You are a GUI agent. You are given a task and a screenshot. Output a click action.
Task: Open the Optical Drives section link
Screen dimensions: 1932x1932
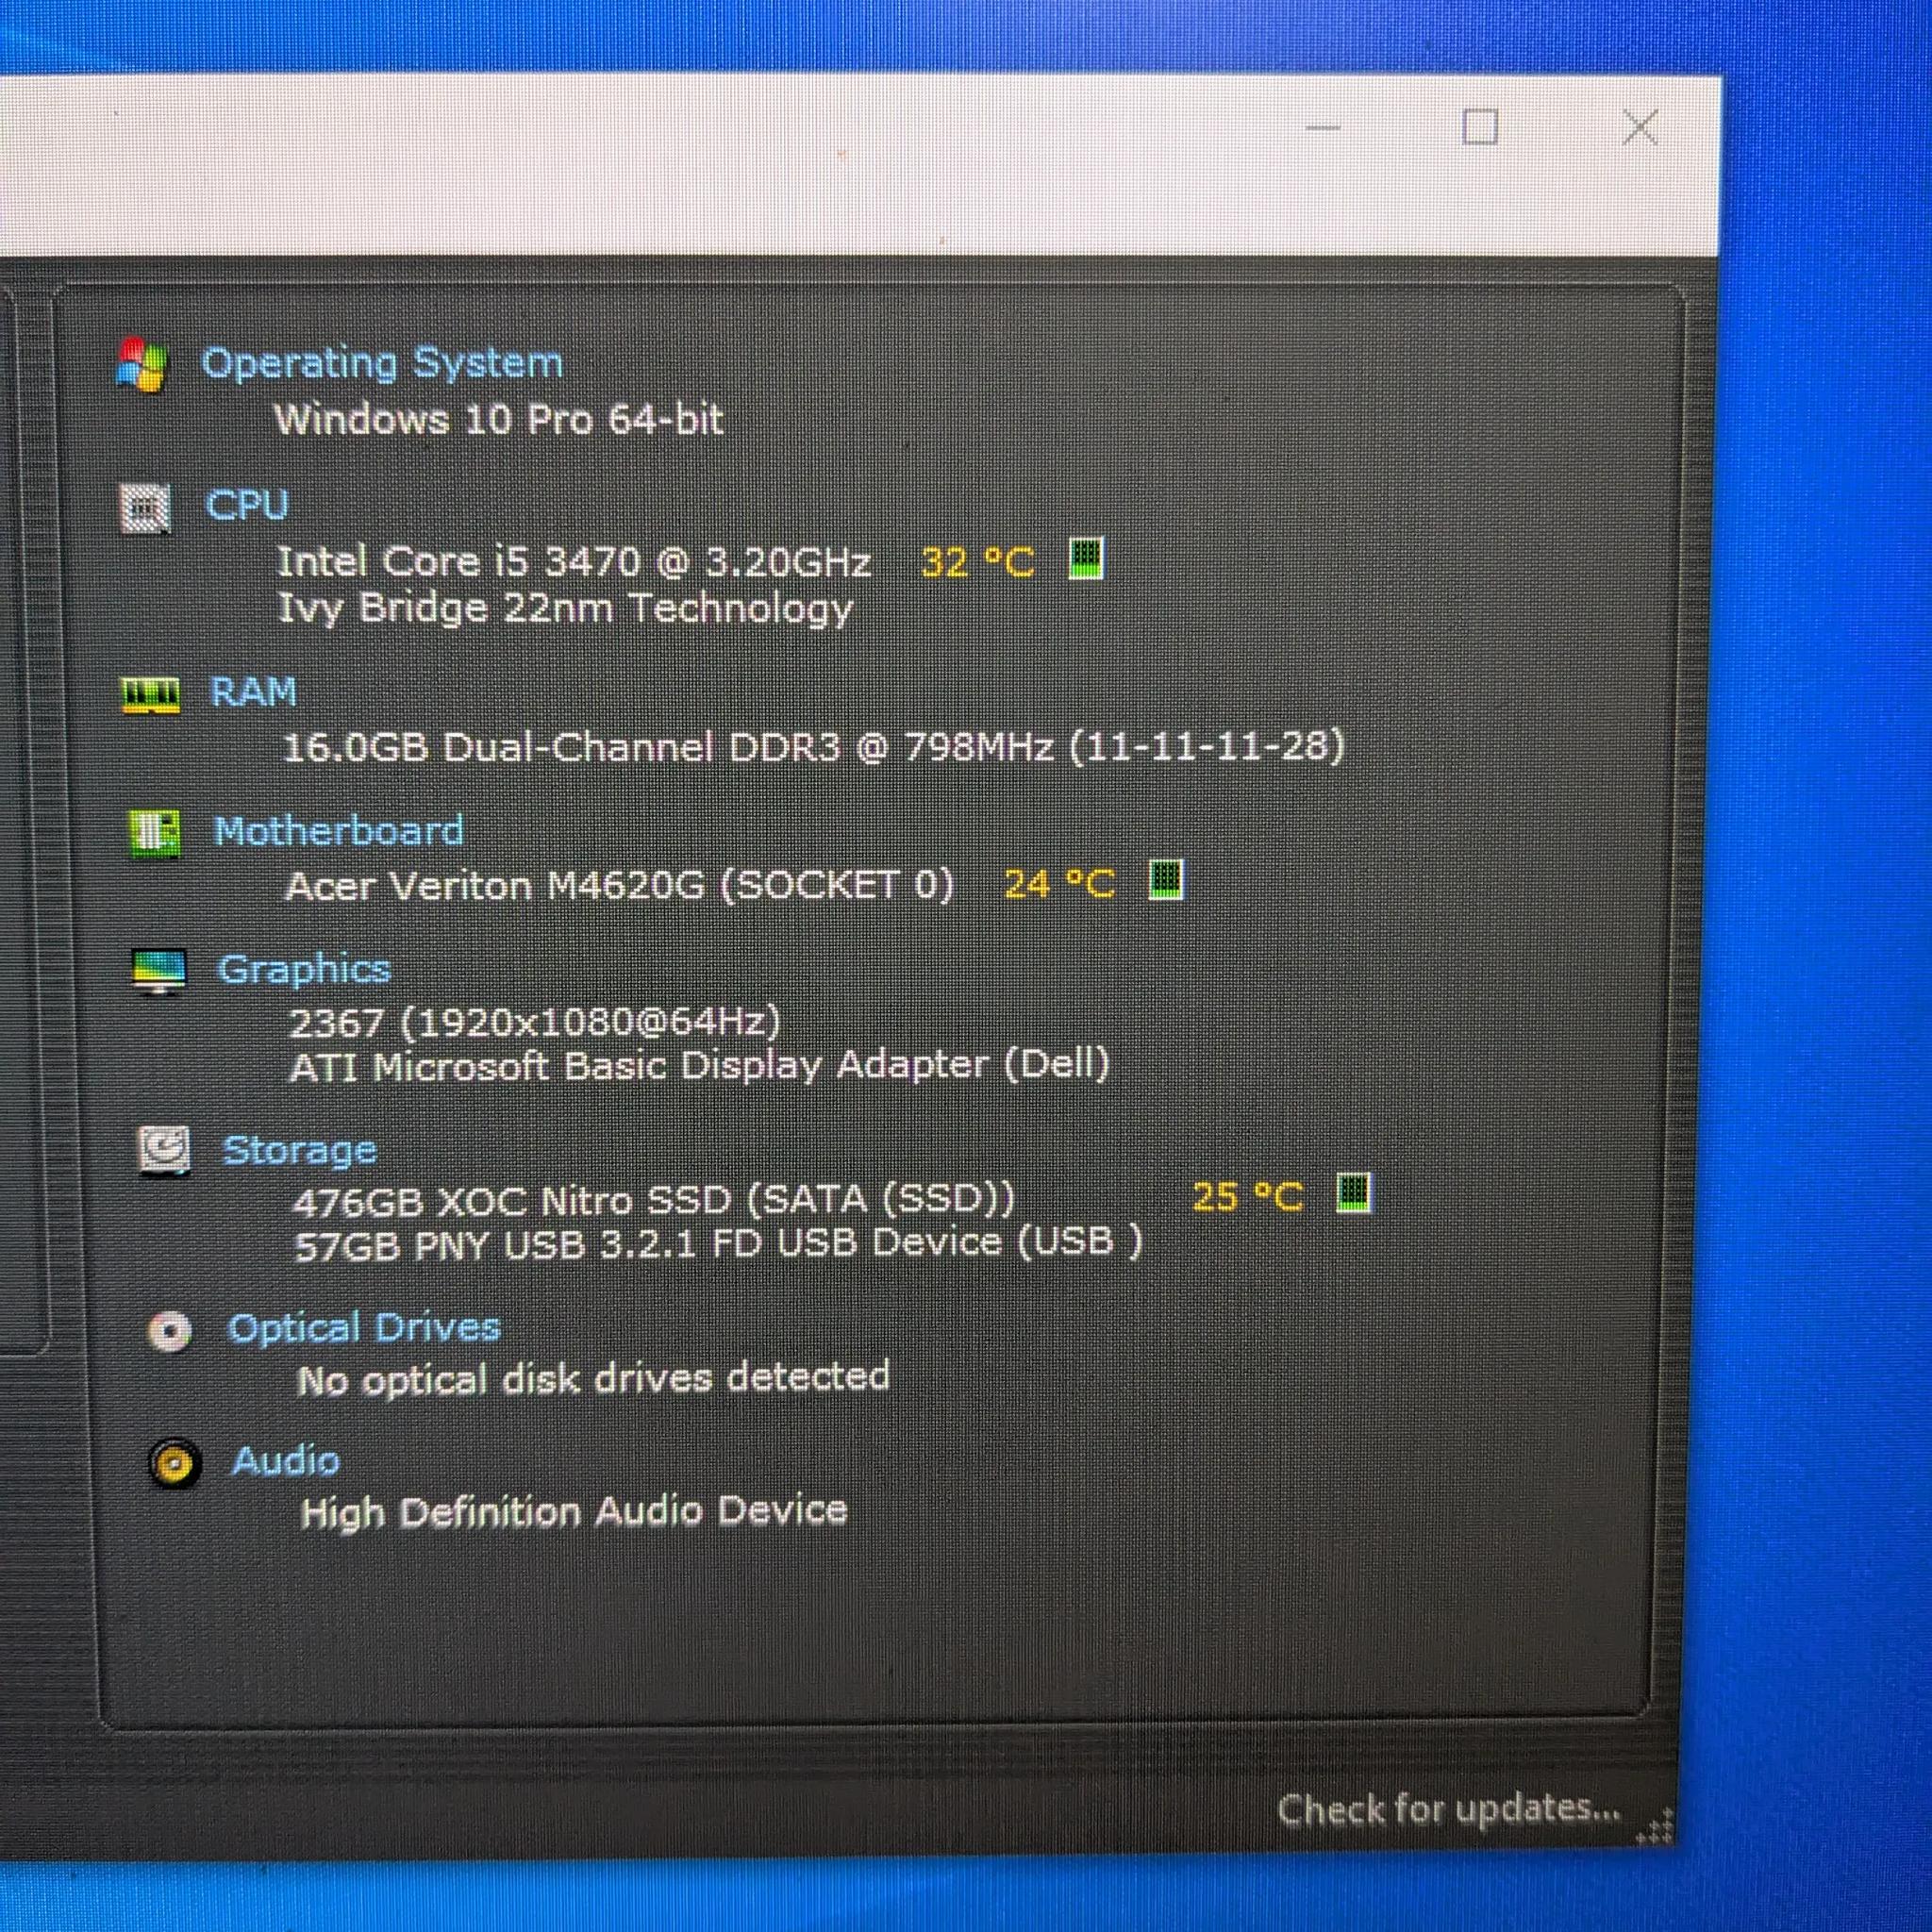(x=364, y=1329)
